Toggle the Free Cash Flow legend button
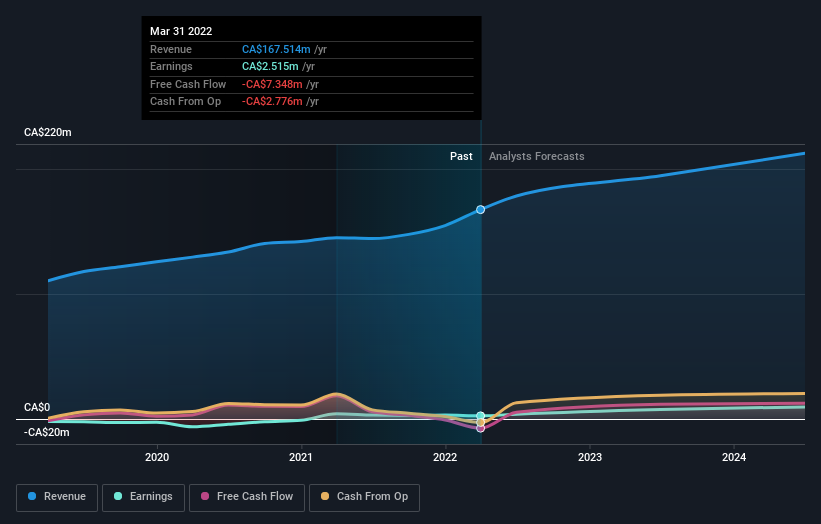 (247, 497)
